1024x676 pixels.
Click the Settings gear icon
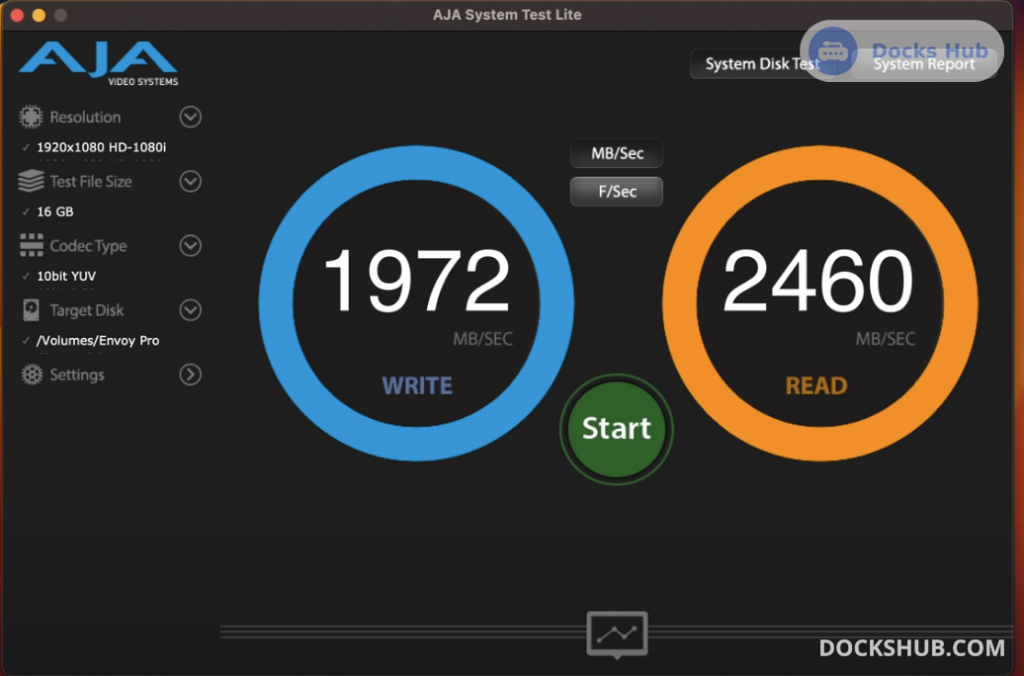tap(31, 375)
